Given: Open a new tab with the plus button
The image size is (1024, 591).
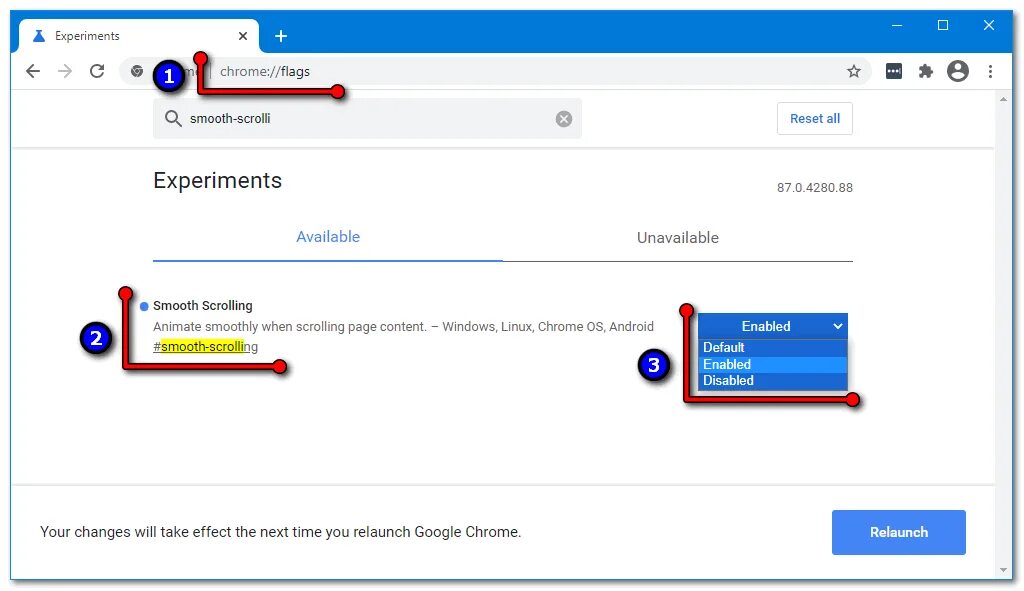Looking at the screenshot, I should [x=281, y=36].
